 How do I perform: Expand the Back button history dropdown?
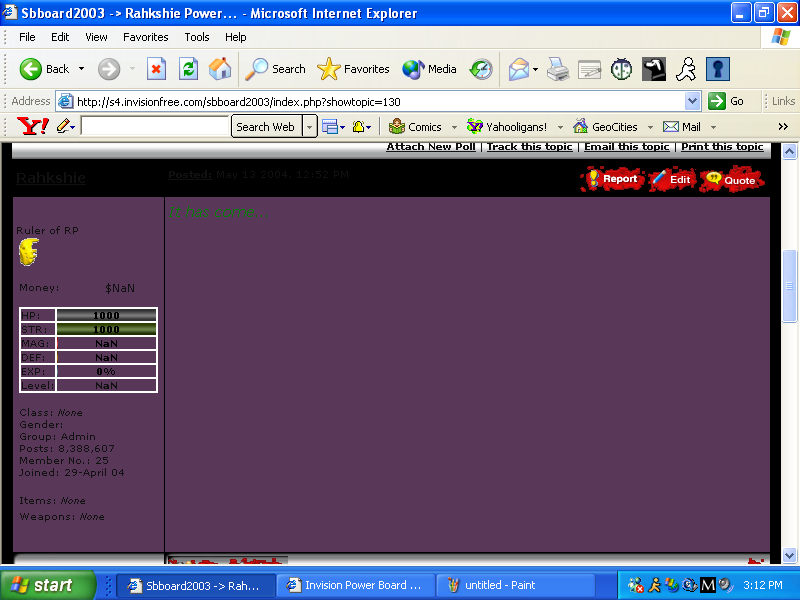[x=81, y=69]
